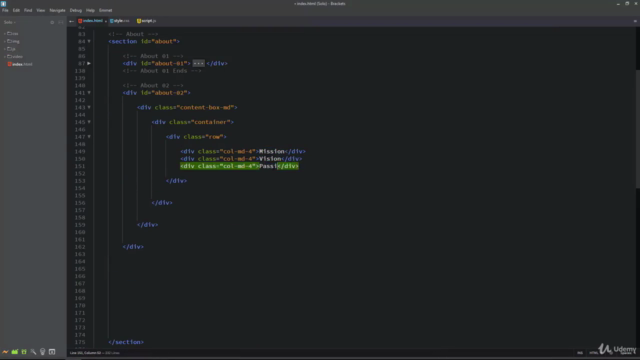
Task: Collapse code fold at line 145
Action: tap(89, 122)
